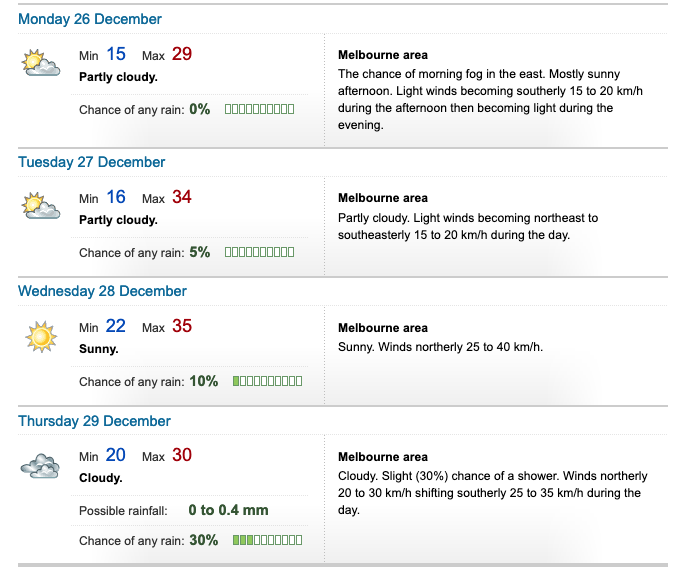Click Thursday's cloudy weather icon
Screen dimensions: 676x571
coord(40,466)
